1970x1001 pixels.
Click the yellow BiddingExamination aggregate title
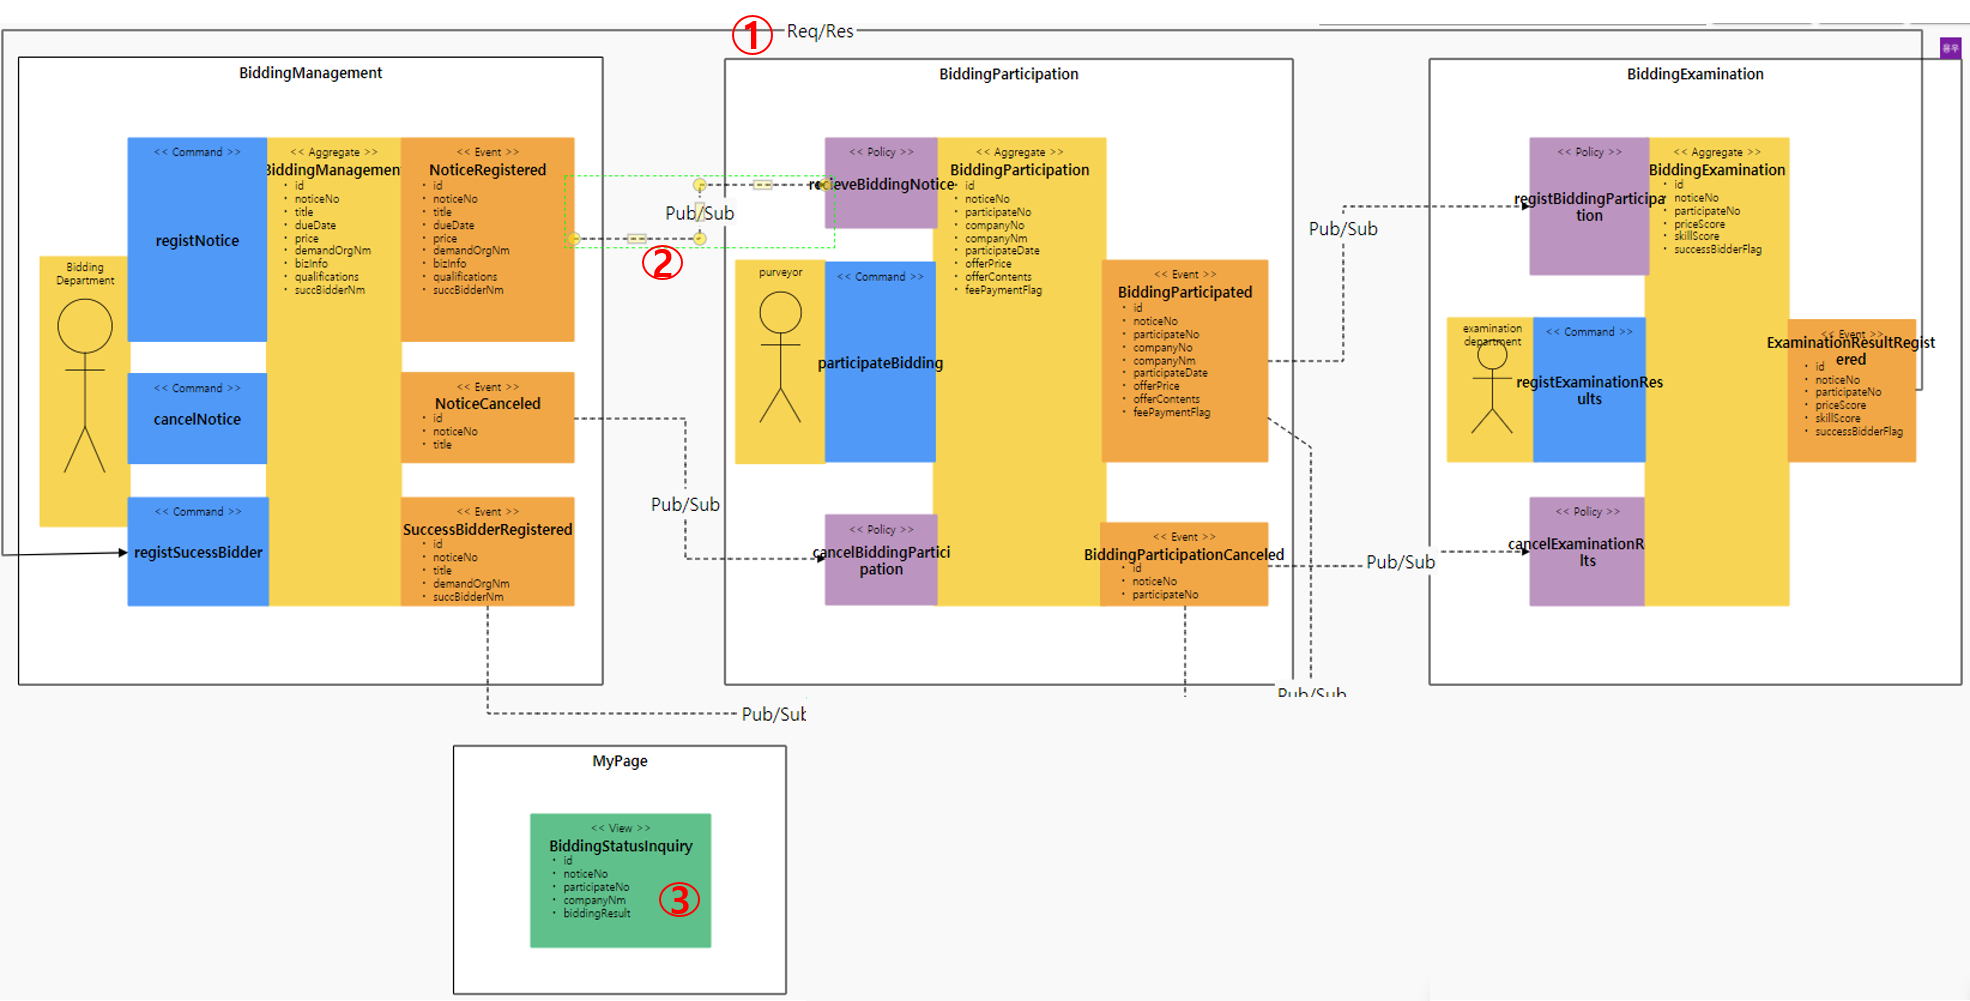point(1717,170)
